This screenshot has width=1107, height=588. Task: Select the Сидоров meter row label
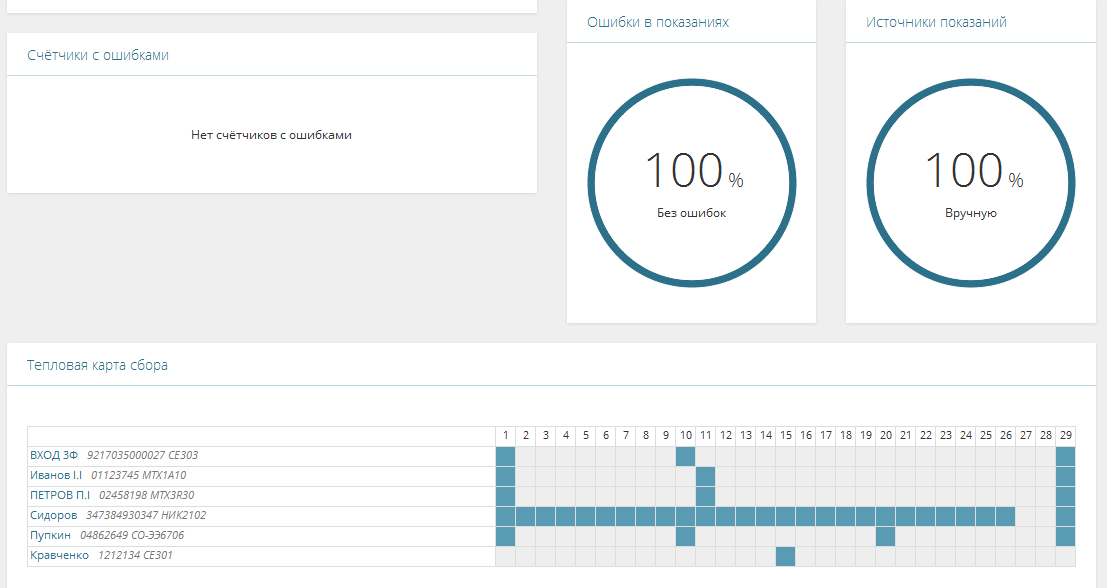coord(54,516)
